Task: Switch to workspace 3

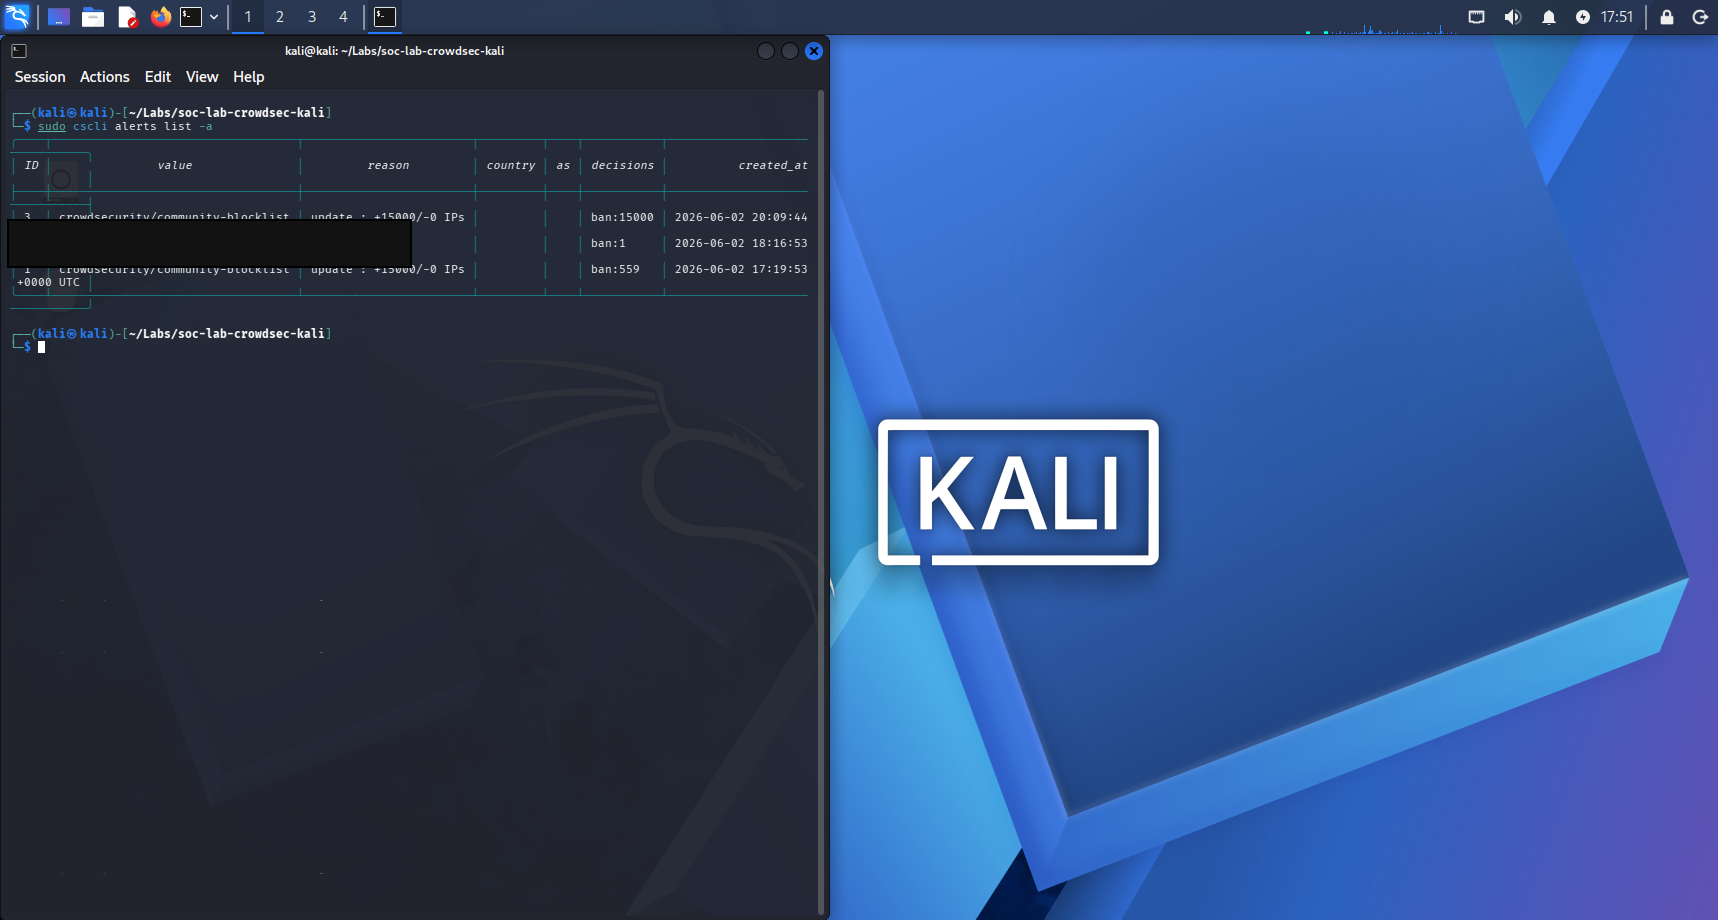Action: (312, 17)
